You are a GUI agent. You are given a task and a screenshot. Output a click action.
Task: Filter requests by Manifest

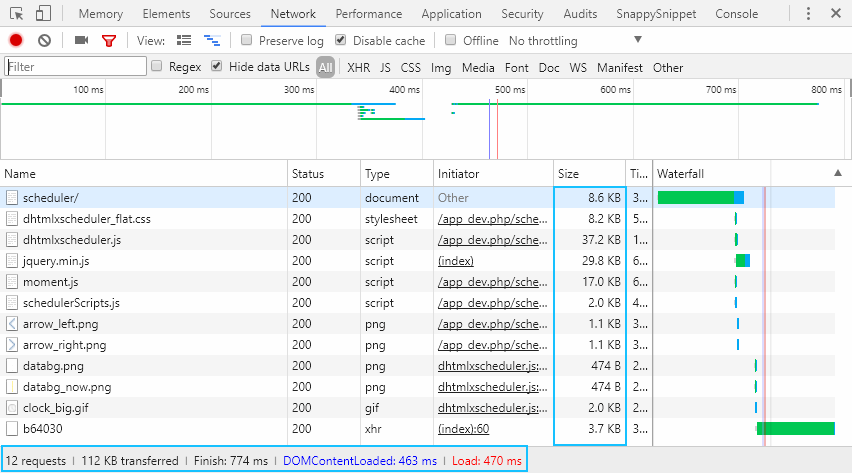coord(620,67)
